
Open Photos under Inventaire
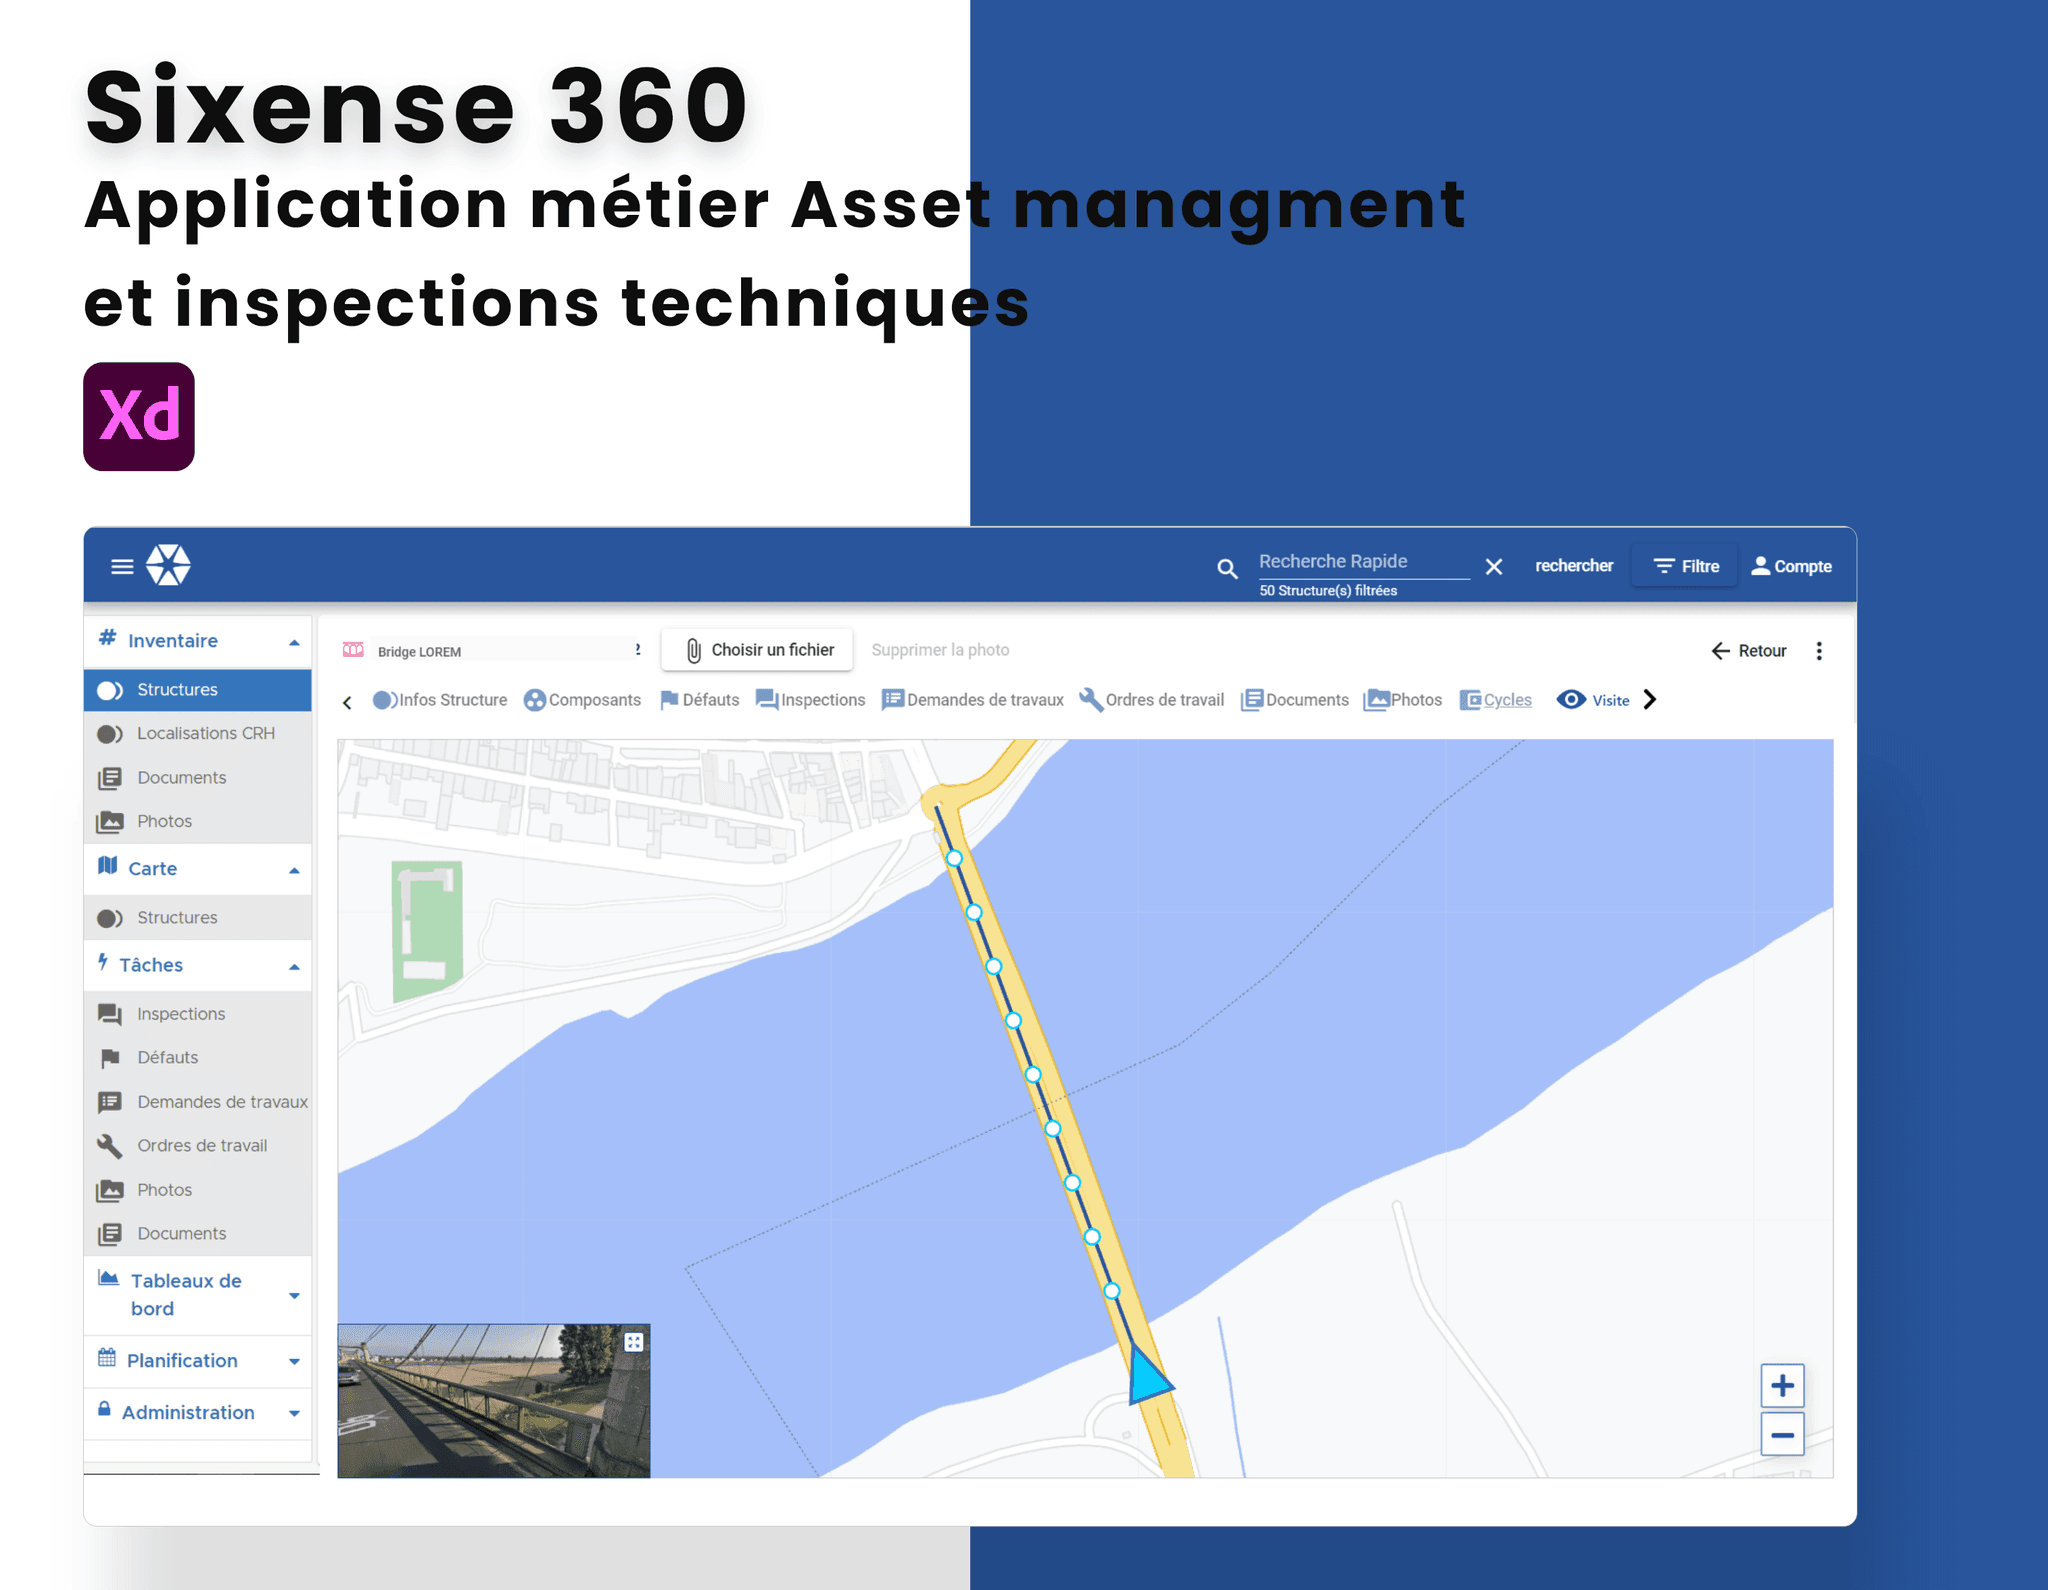[x=198, y=822]
